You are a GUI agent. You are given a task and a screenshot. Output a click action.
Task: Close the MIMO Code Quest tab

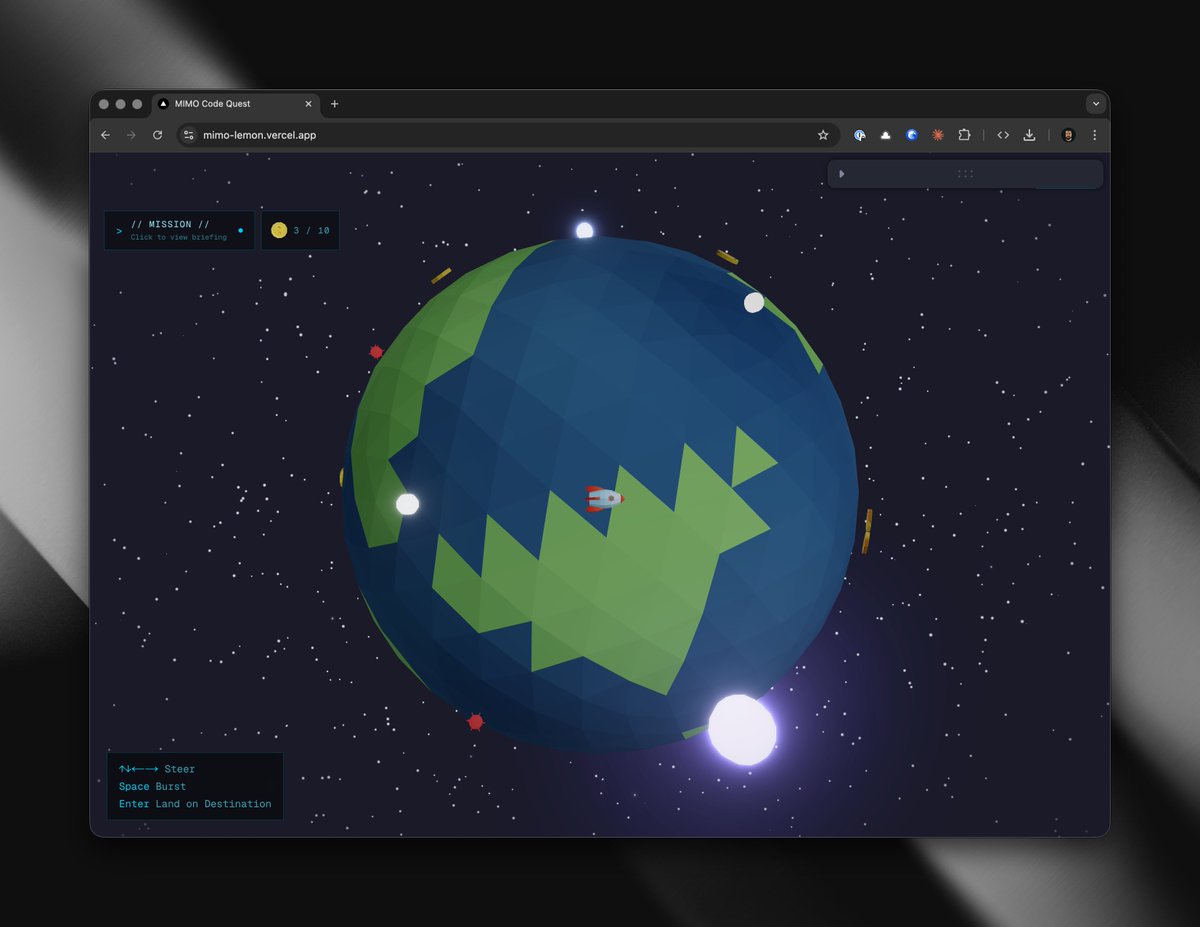[308, 104]
